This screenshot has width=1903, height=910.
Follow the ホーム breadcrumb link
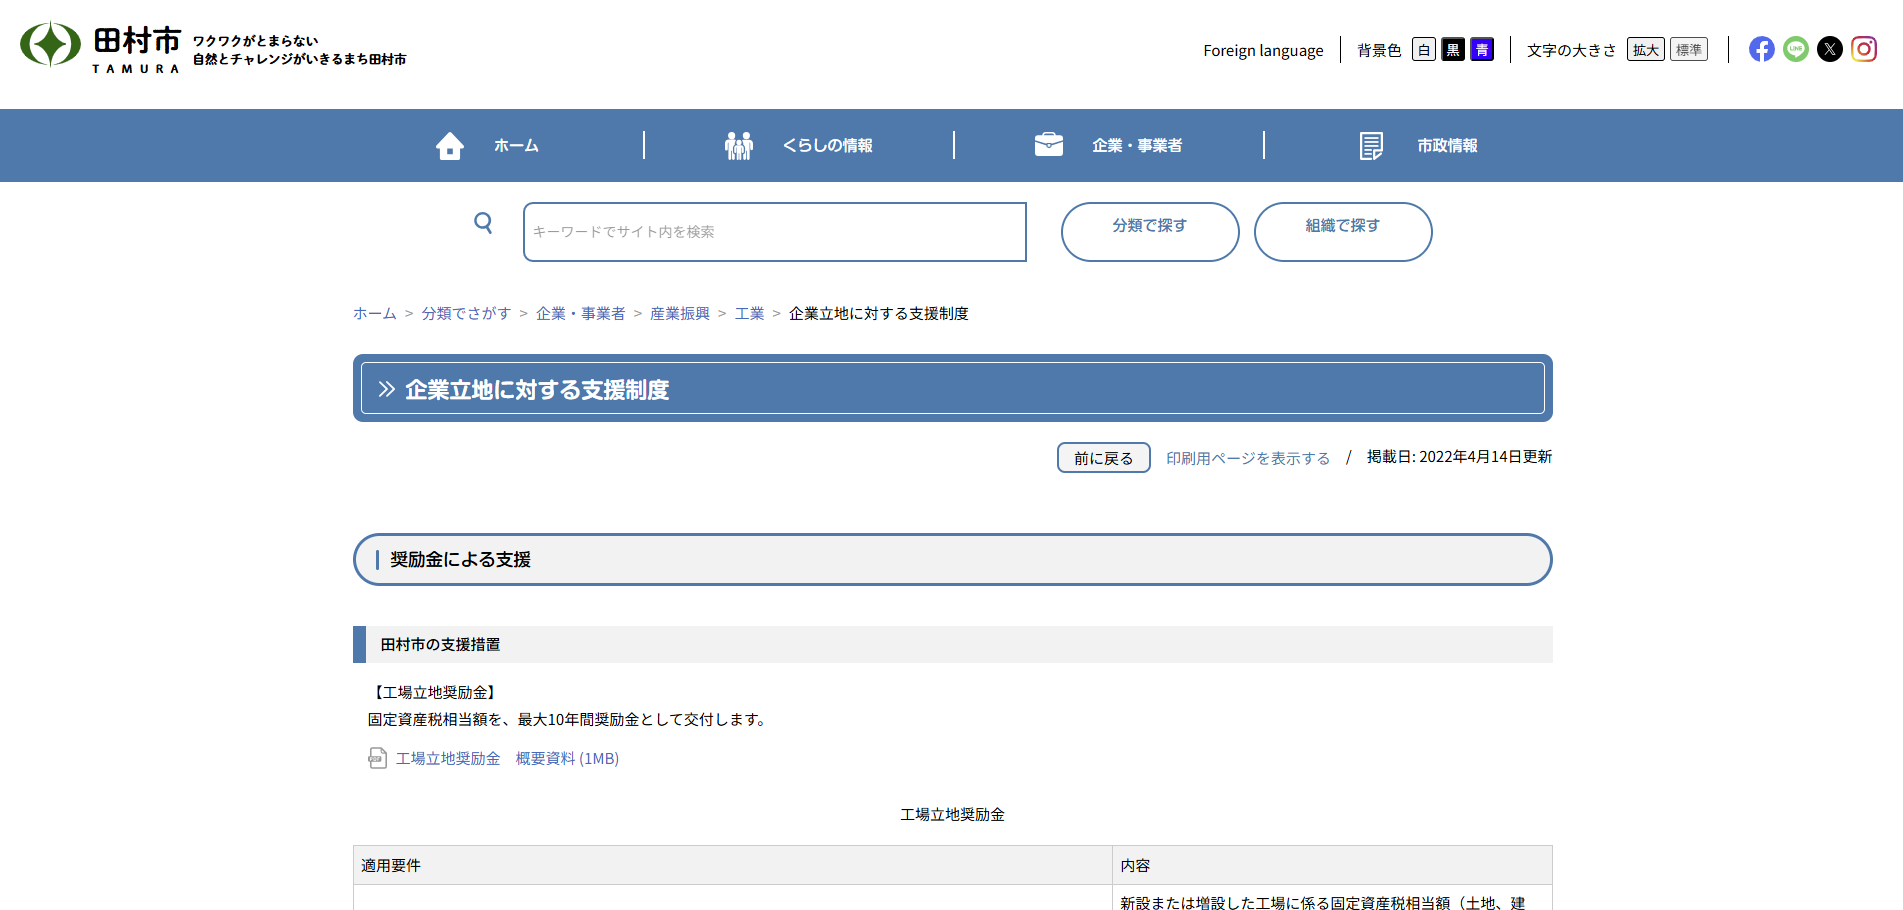coord(375,314)
